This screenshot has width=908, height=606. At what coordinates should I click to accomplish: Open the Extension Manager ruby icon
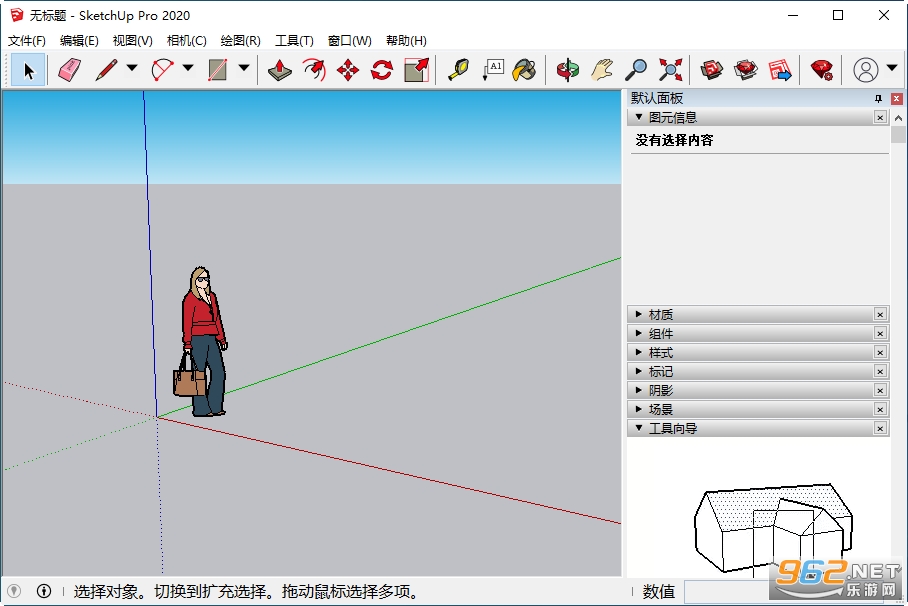tap(821, 70)
